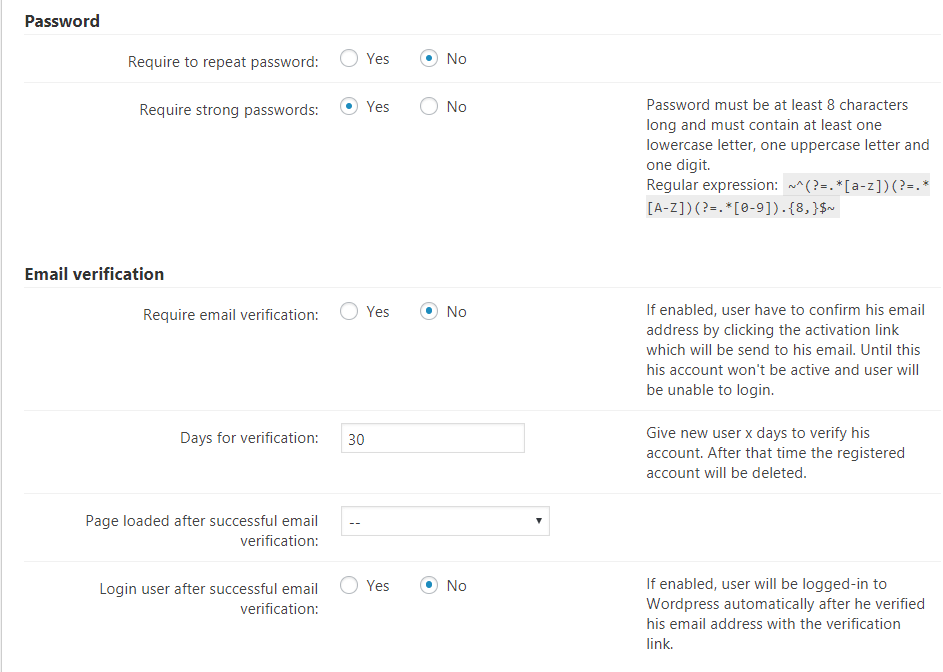Open the Page loaded after verification dropdown

[x=445, y=521]
